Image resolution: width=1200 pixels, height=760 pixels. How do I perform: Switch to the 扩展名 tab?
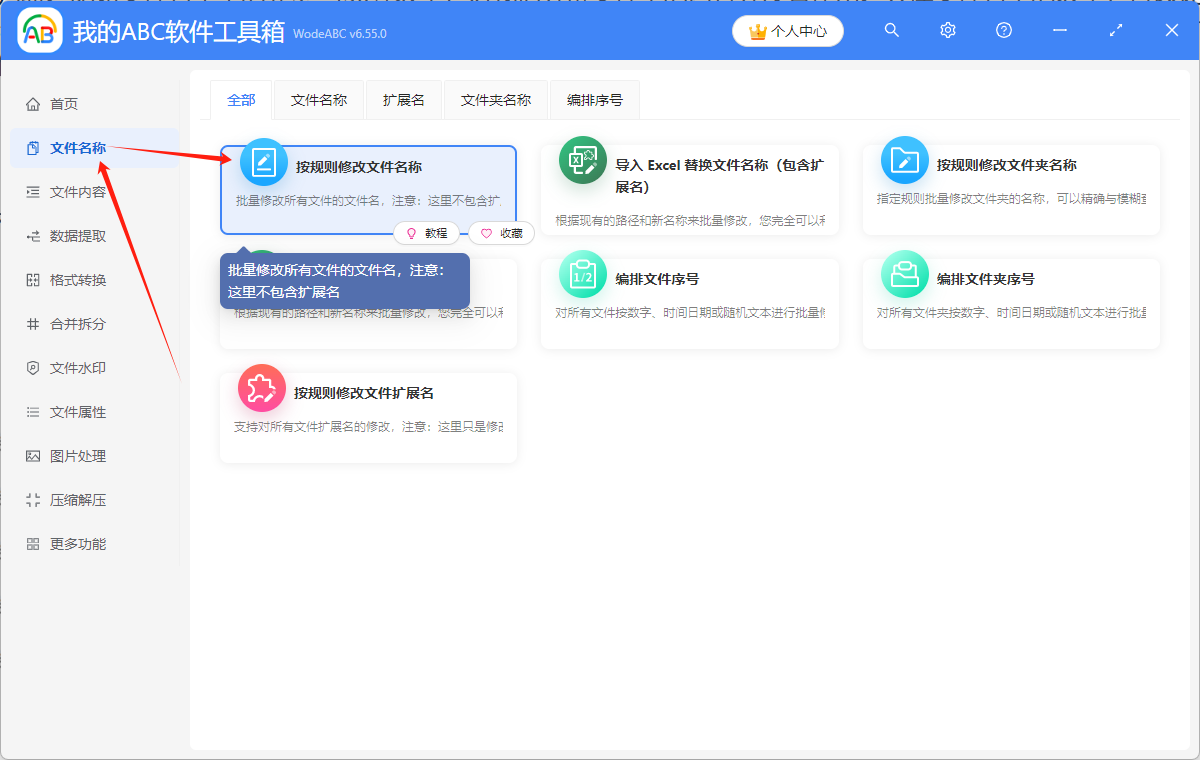coord(404,100)
